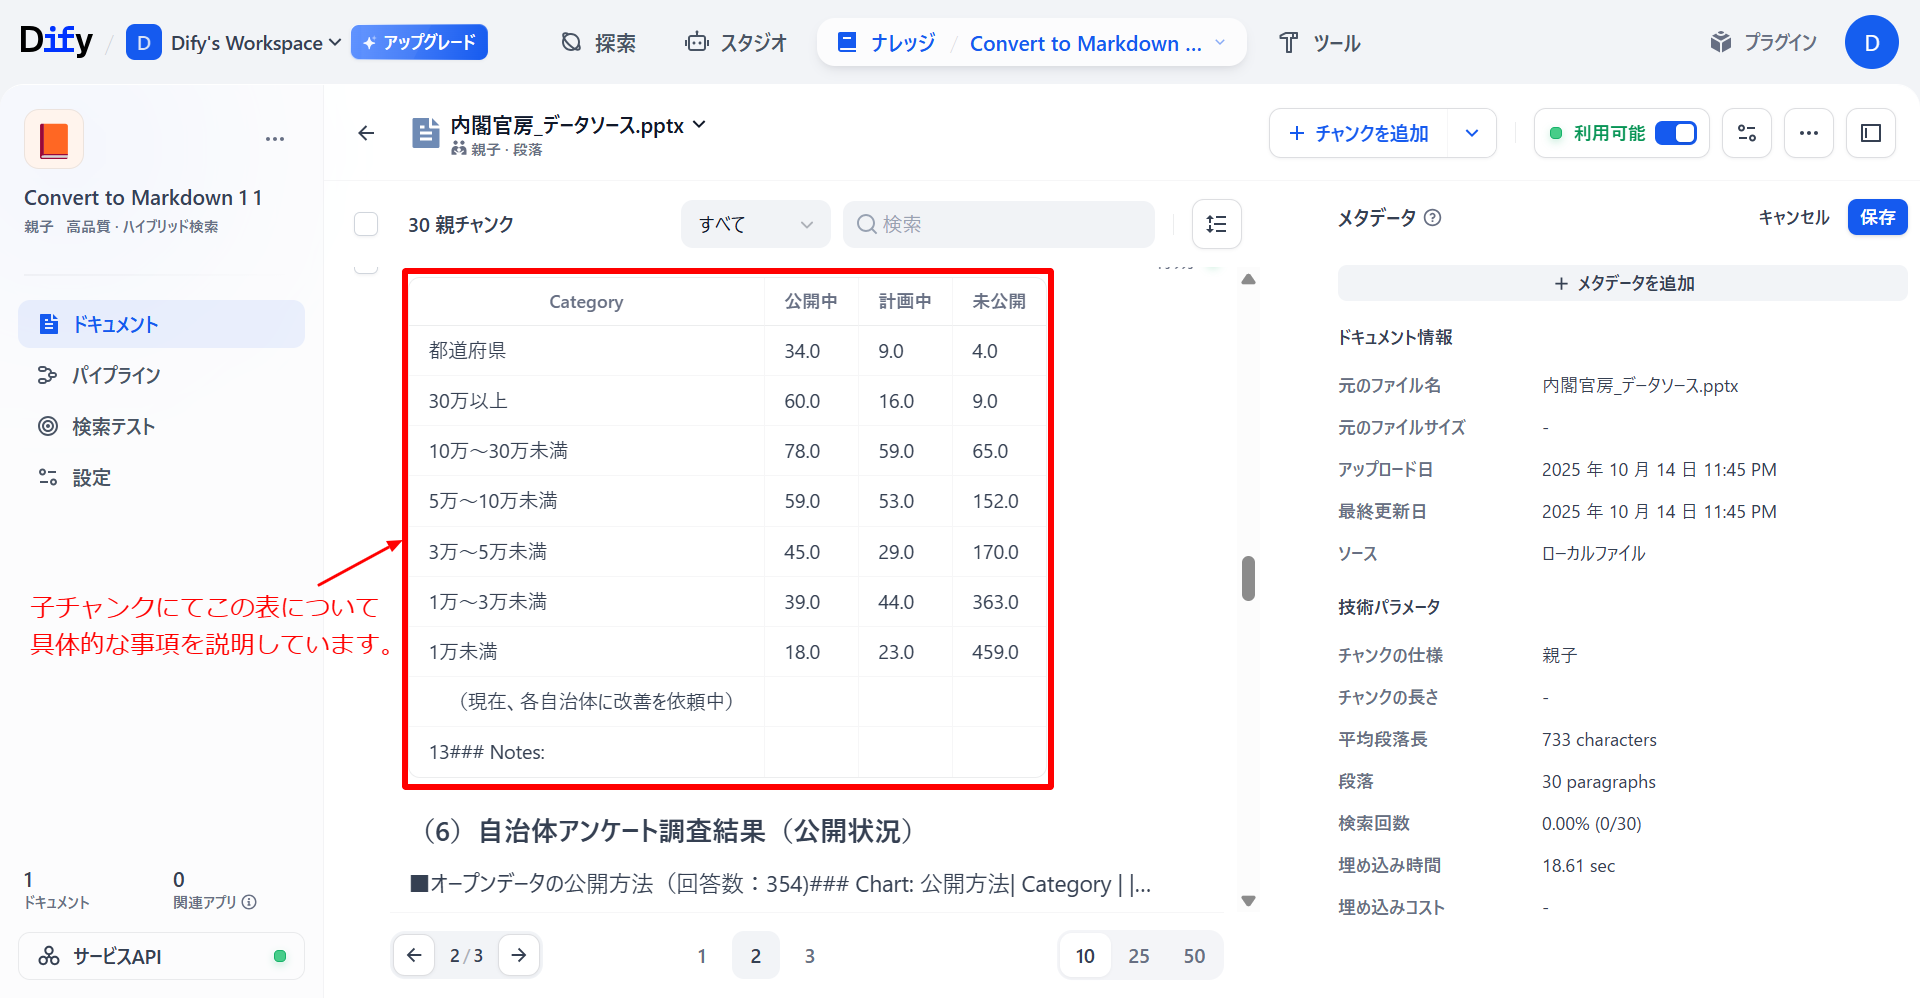
Task: Open dropdown arrow next to チャンクを追加
Action: 1471,133
